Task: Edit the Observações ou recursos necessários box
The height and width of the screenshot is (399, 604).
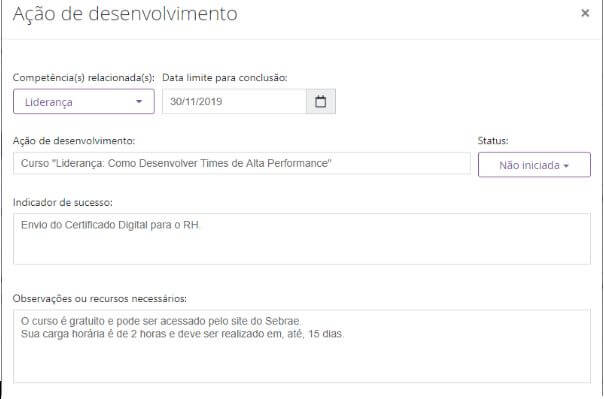Action: point(302,346)
